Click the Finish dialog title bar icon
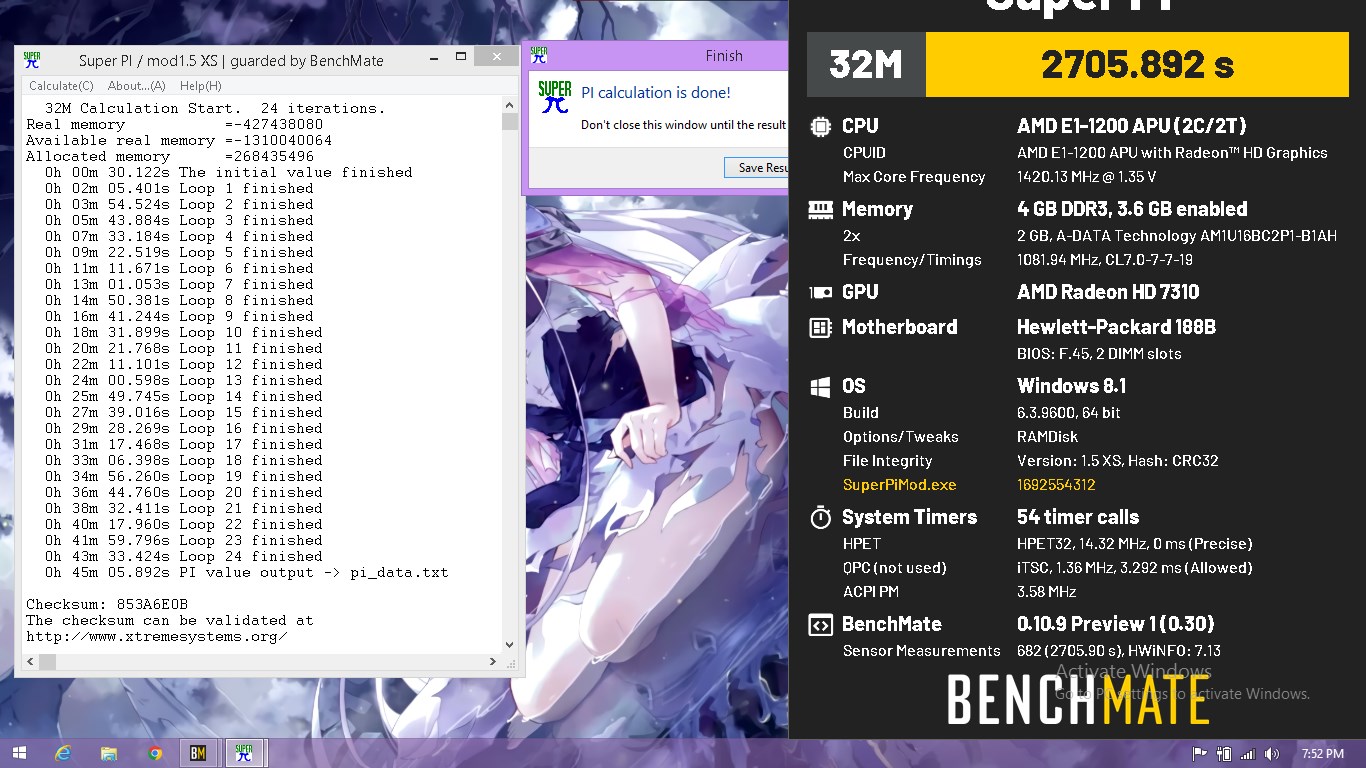 [539, 55]
